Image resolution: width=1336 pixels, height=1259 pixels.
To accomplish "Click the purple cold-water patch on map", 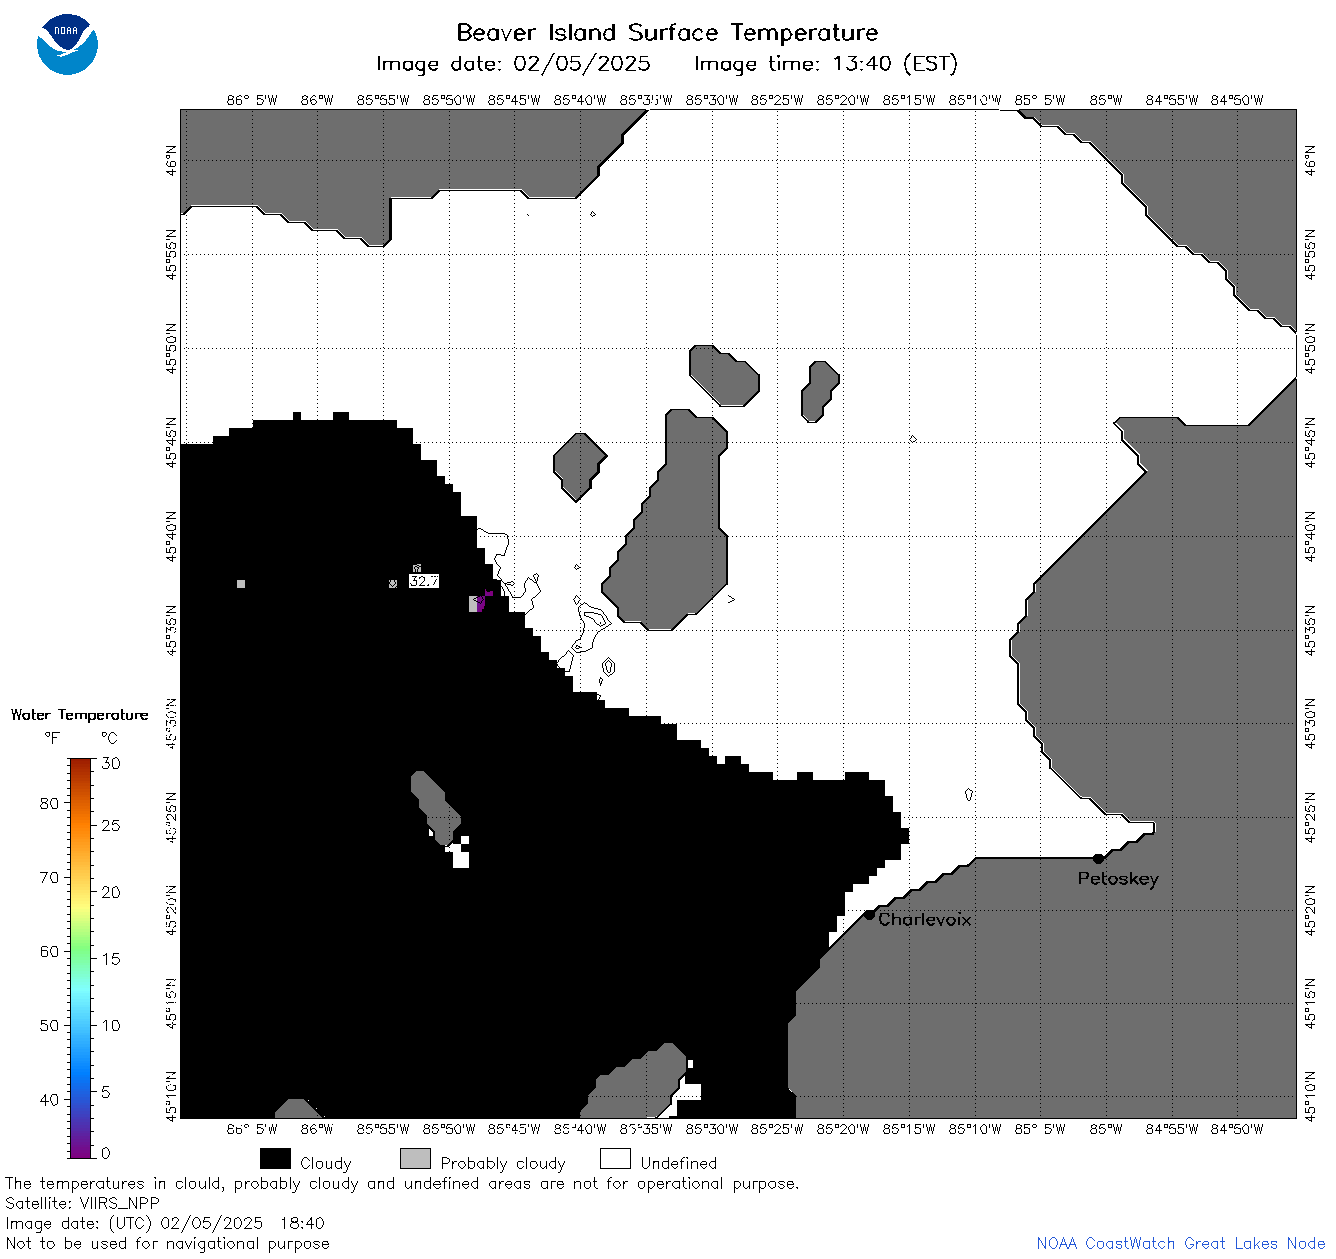I will (x=484, y=599).
